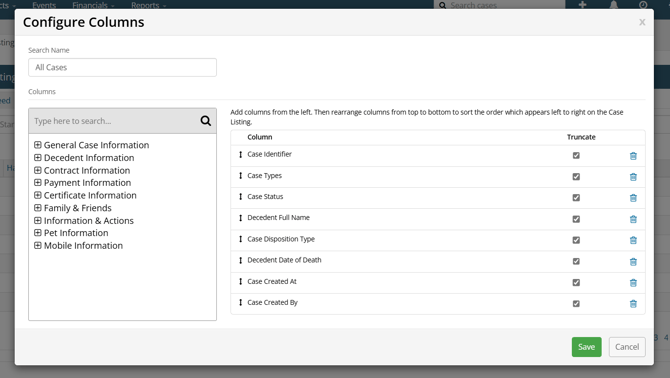Expand Family & Friends category
670x378 pixels.
pyautogui.click(x=38, y=208)
